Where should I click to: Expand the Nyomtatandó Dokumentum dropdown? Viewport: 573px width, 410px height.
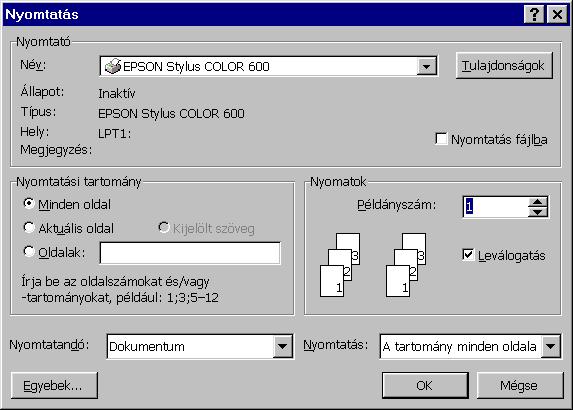pyautogui.click(x=282, y=346)
